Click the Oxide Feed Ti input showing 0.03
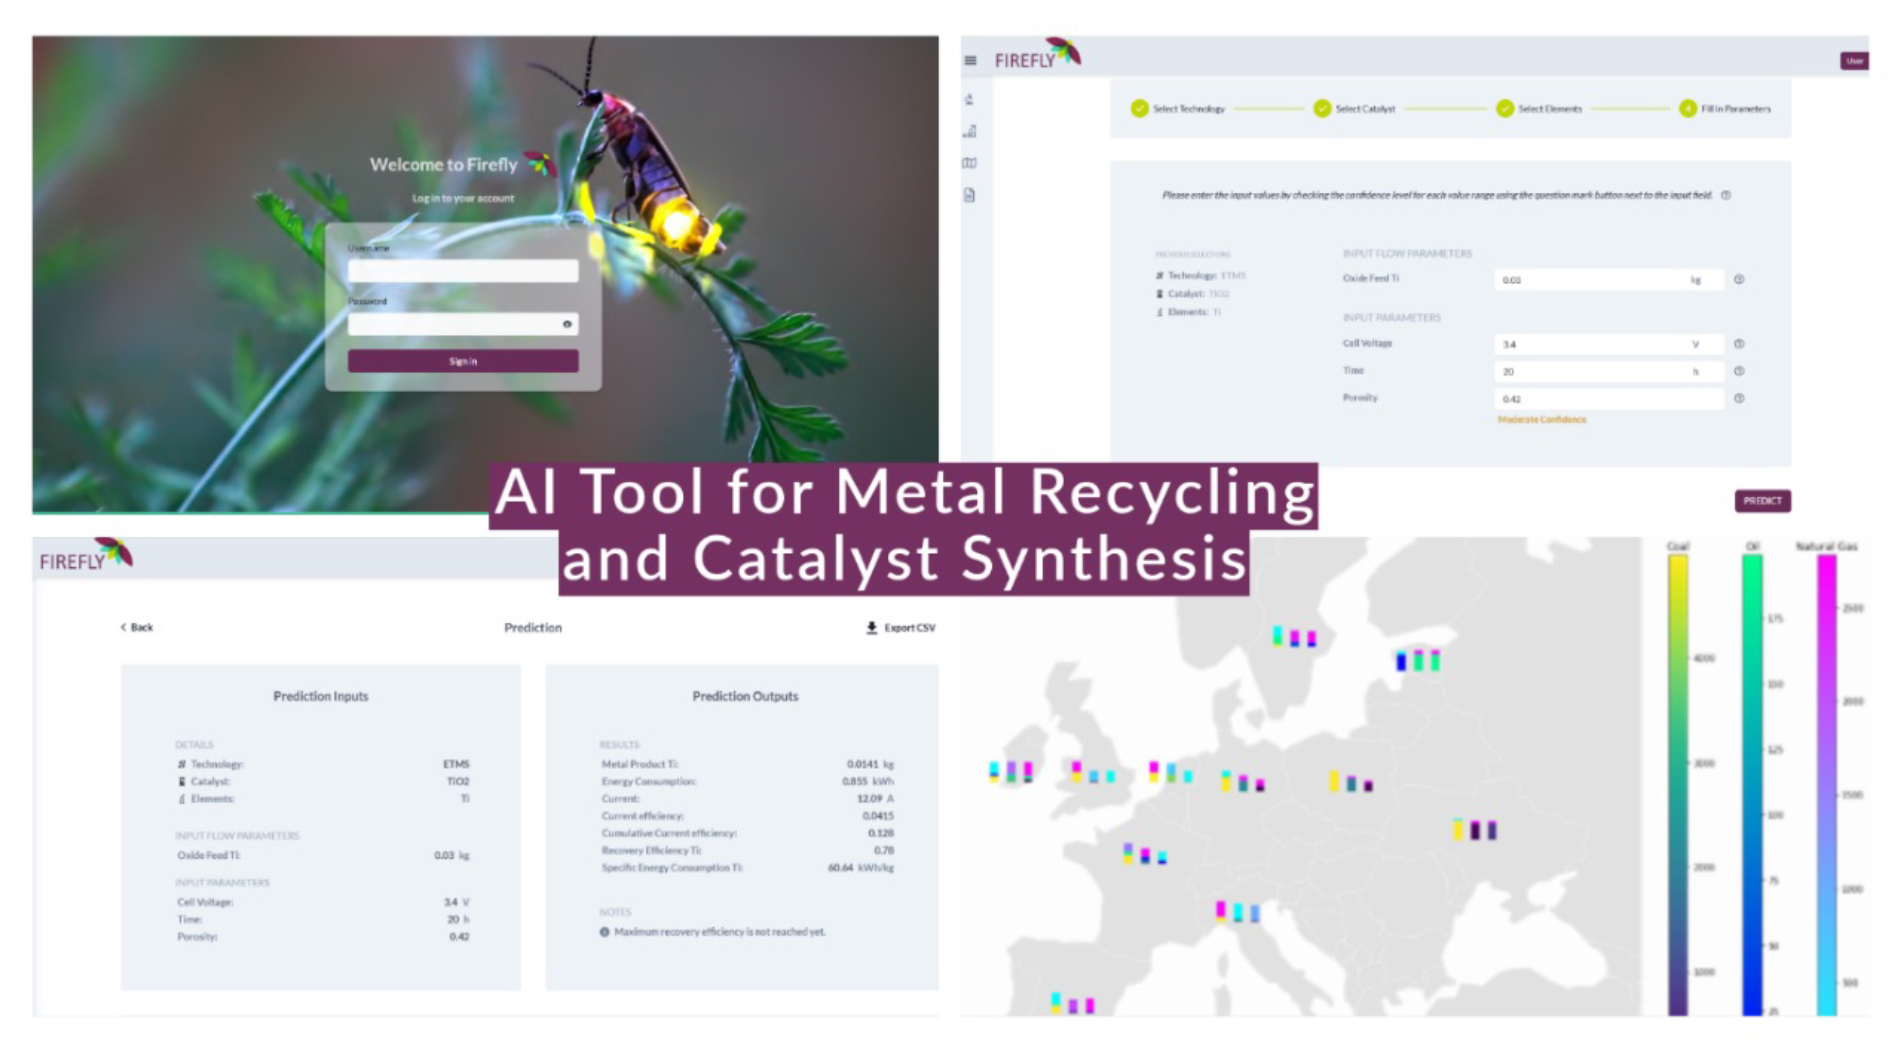This screenshot has height=1048, width=1902. (1609, 280)
